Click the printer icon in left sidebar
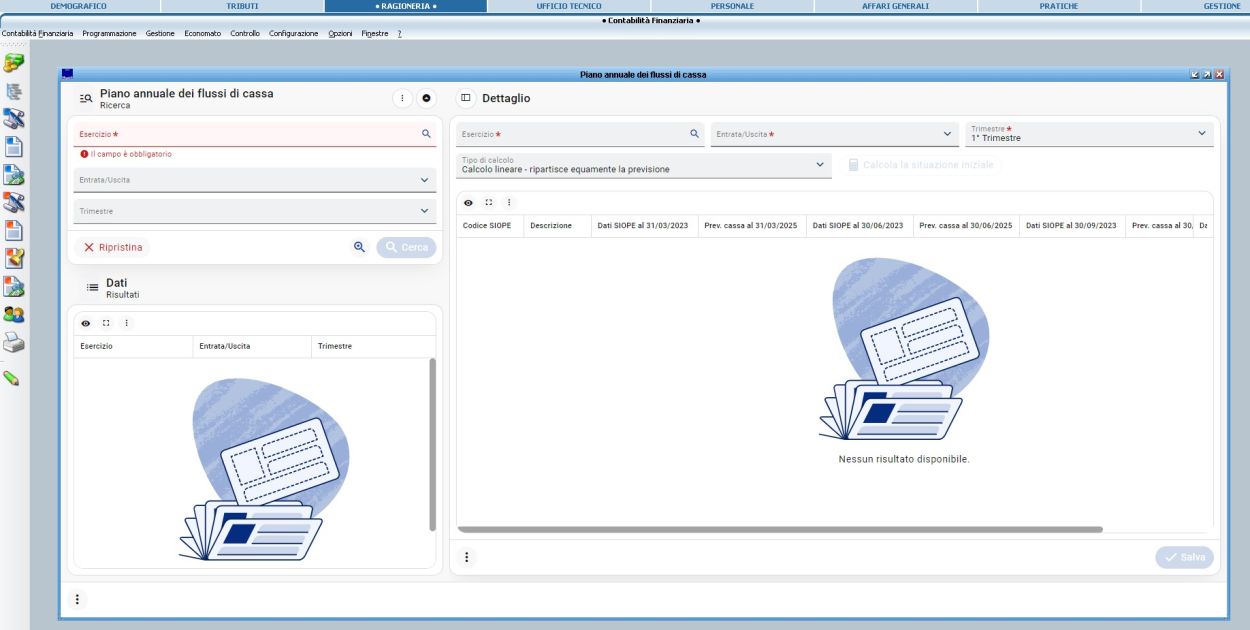 13,343
